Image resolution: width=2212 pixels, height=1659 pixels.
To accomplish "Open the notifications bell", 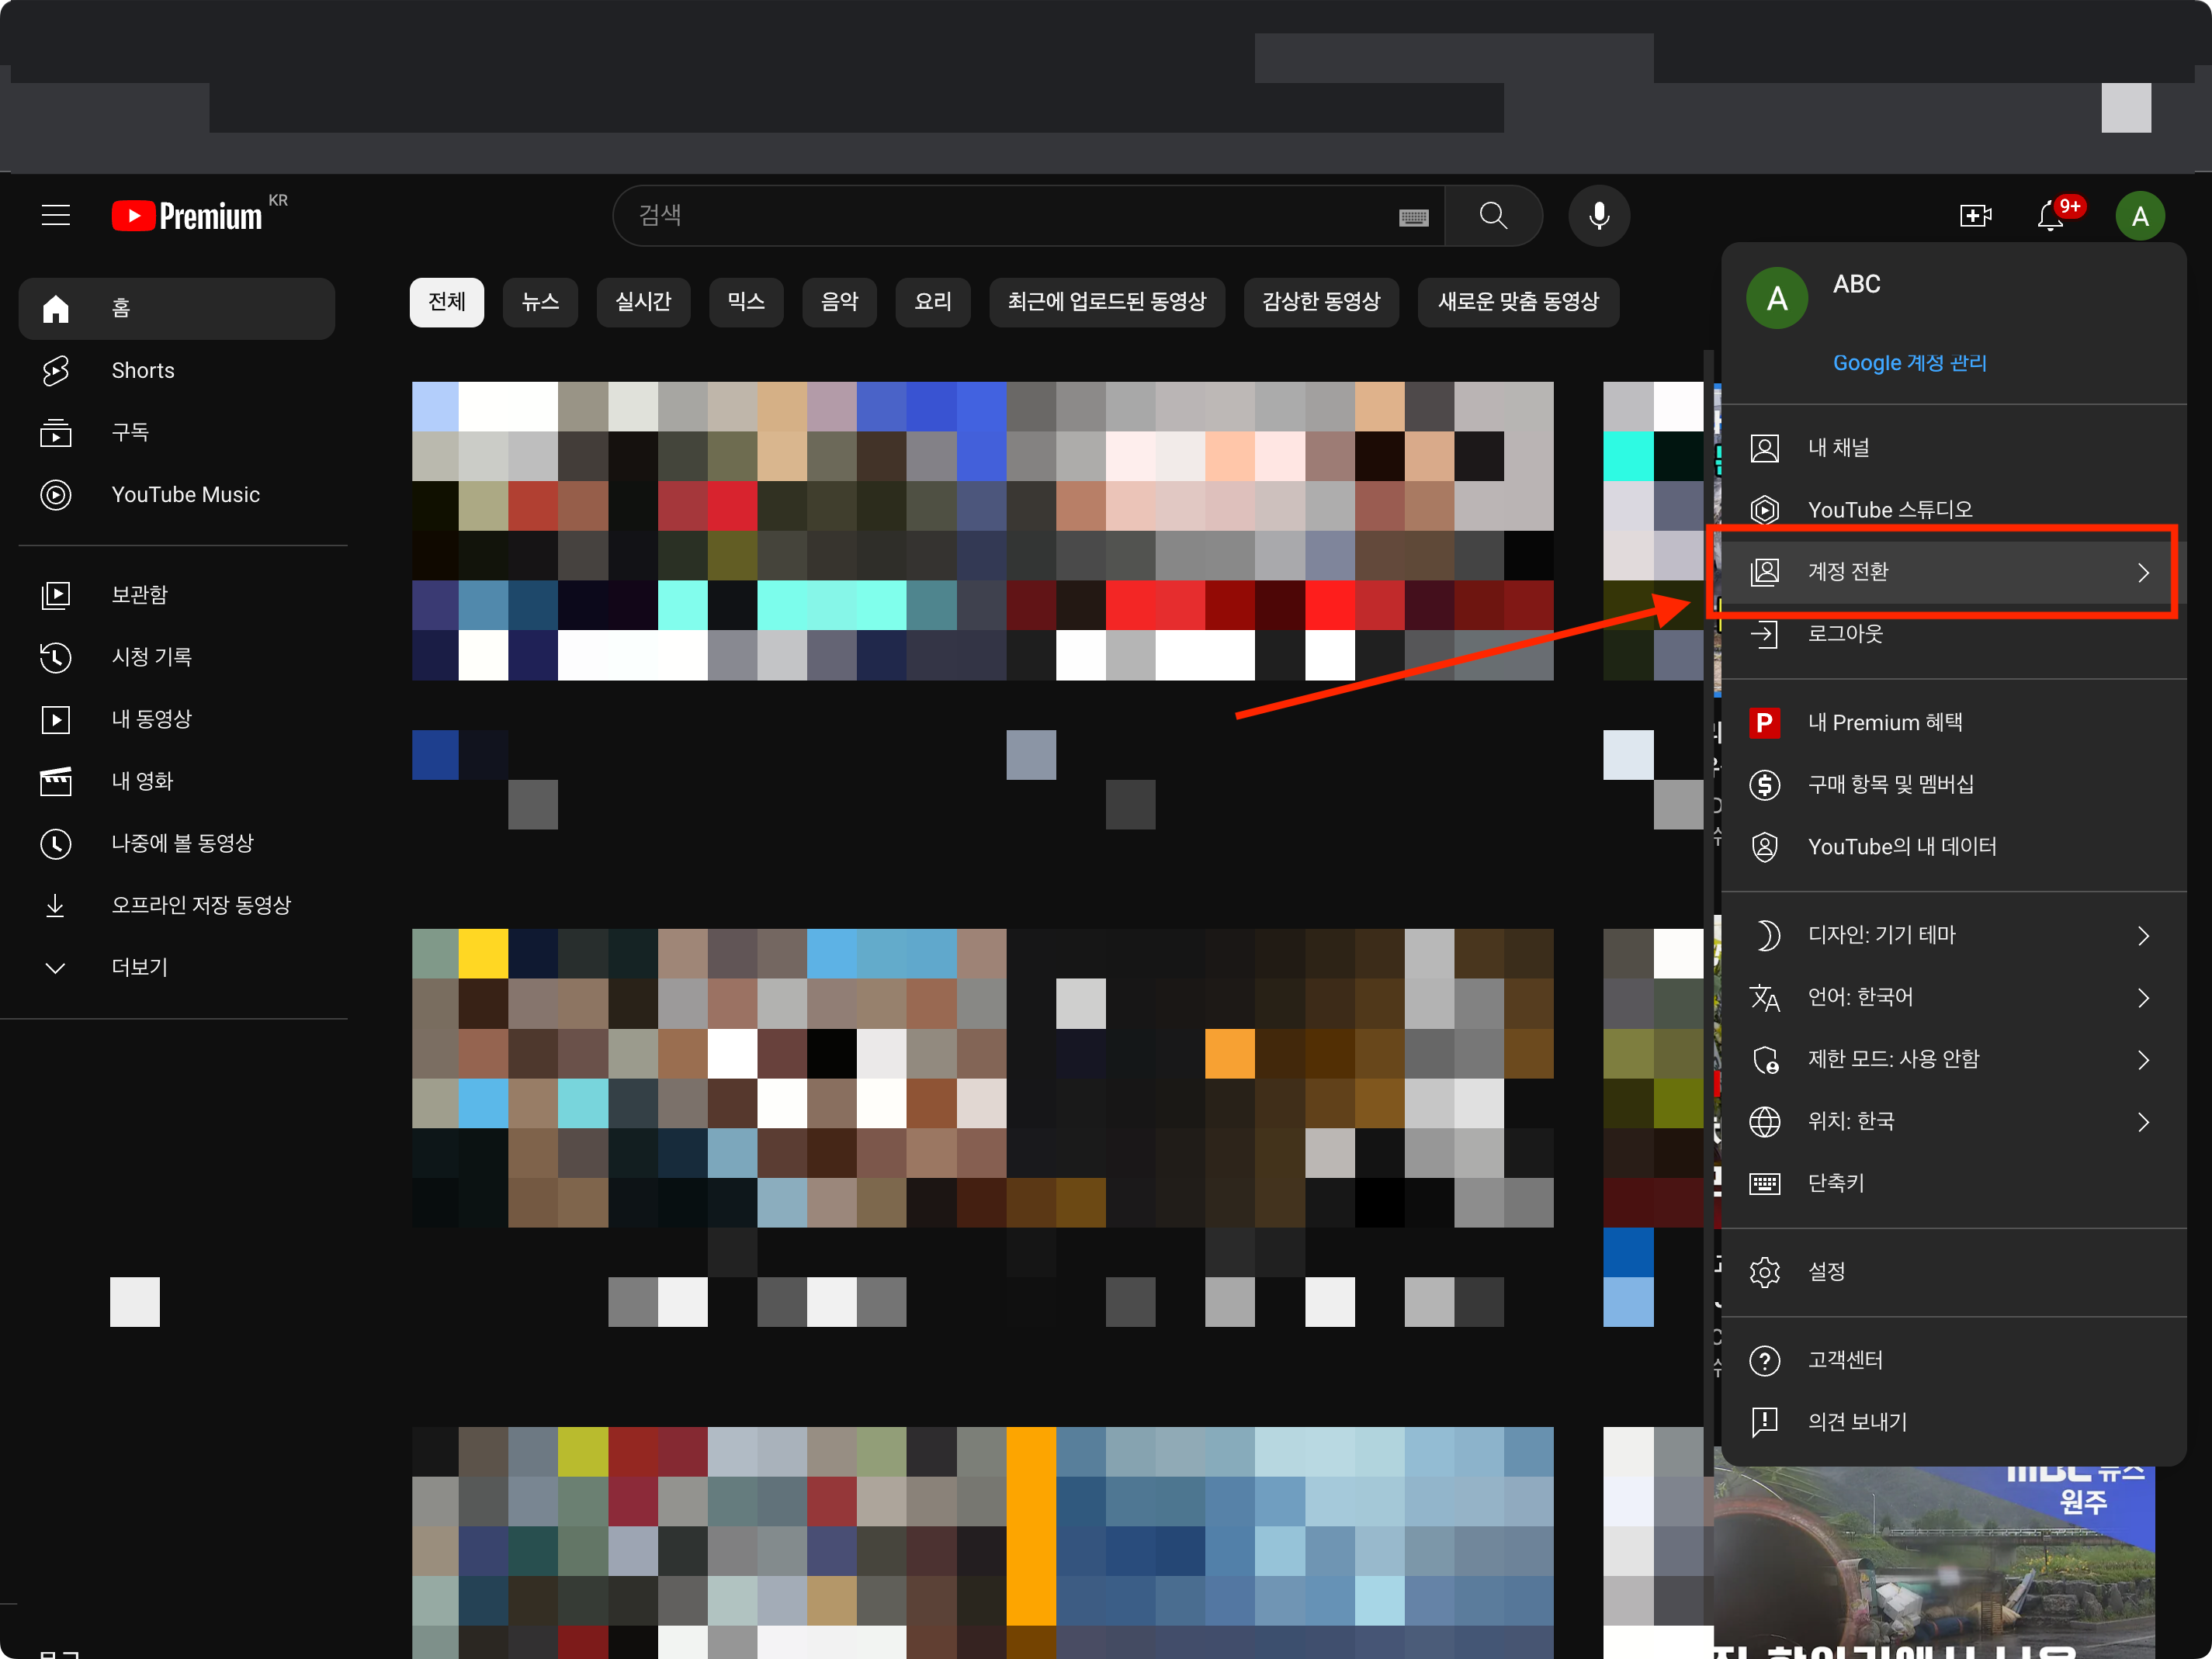I will coord(2050,216).
